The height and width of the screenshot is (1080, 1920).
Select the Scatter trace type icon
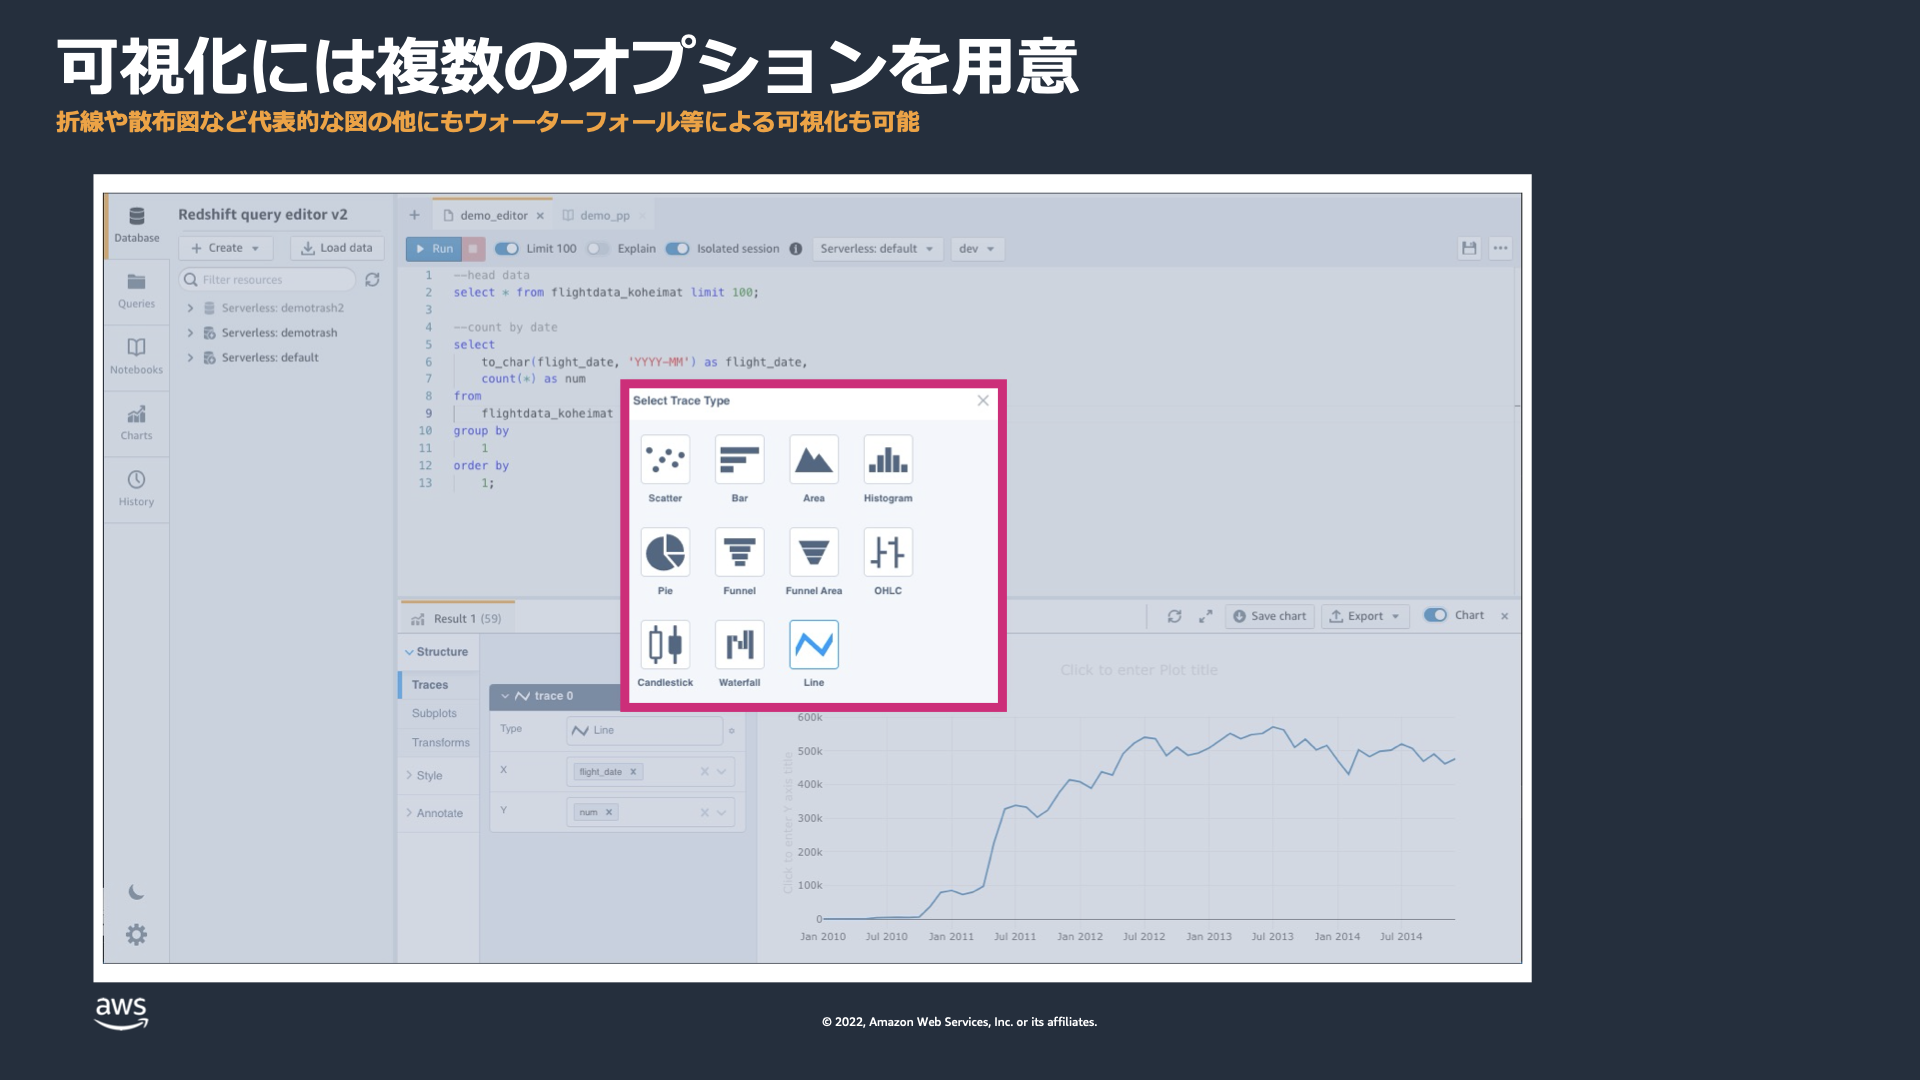point(665,460)
